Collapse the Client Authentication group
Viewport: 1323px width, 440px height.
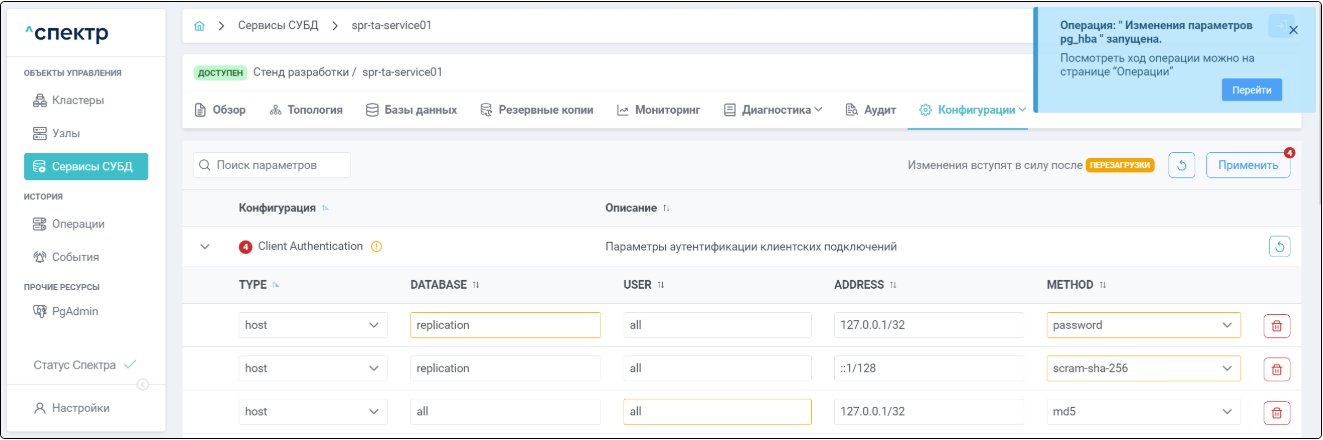[205, 247]
